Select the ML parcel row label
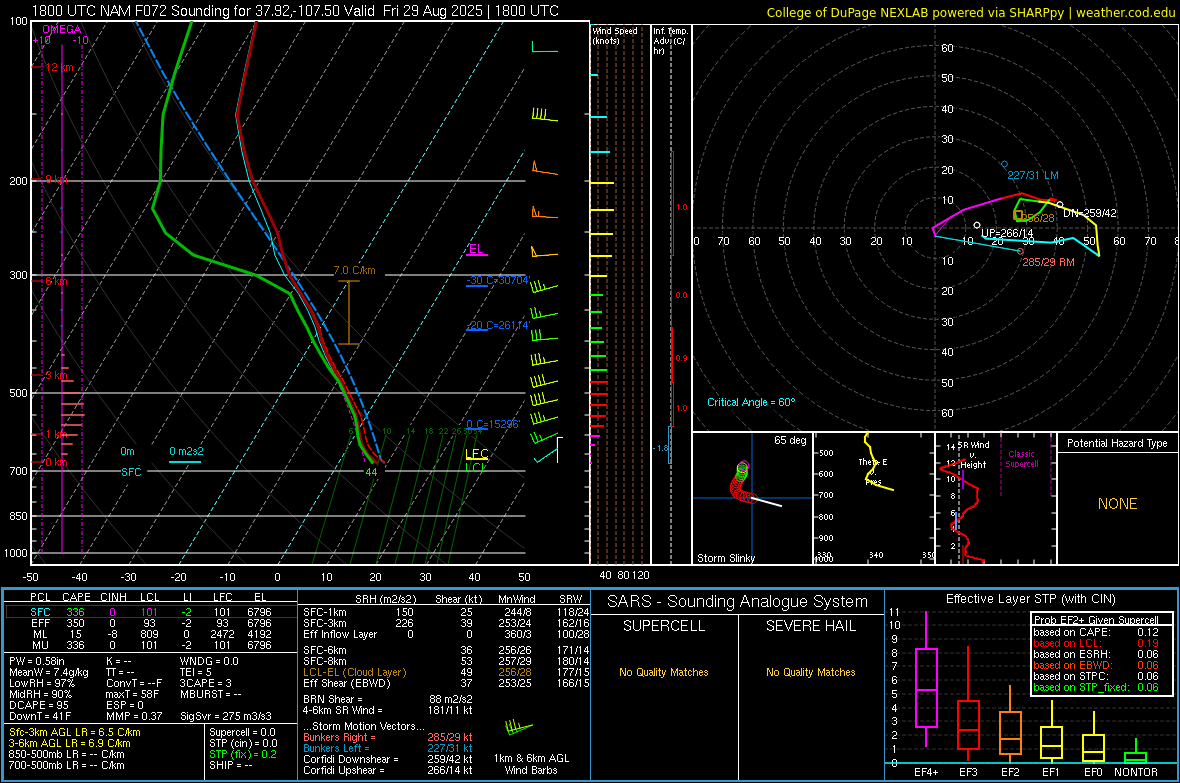 (x=41, y=634)
